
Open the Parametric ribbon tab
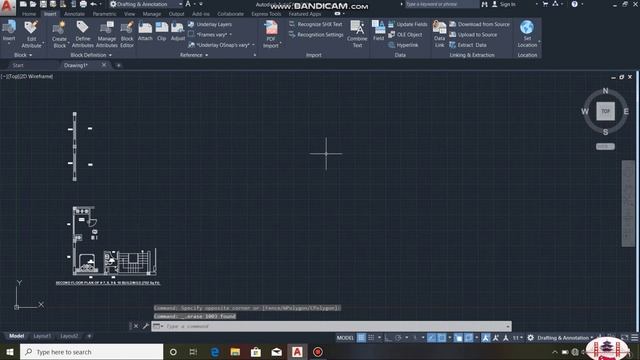(x=104, y=14)
